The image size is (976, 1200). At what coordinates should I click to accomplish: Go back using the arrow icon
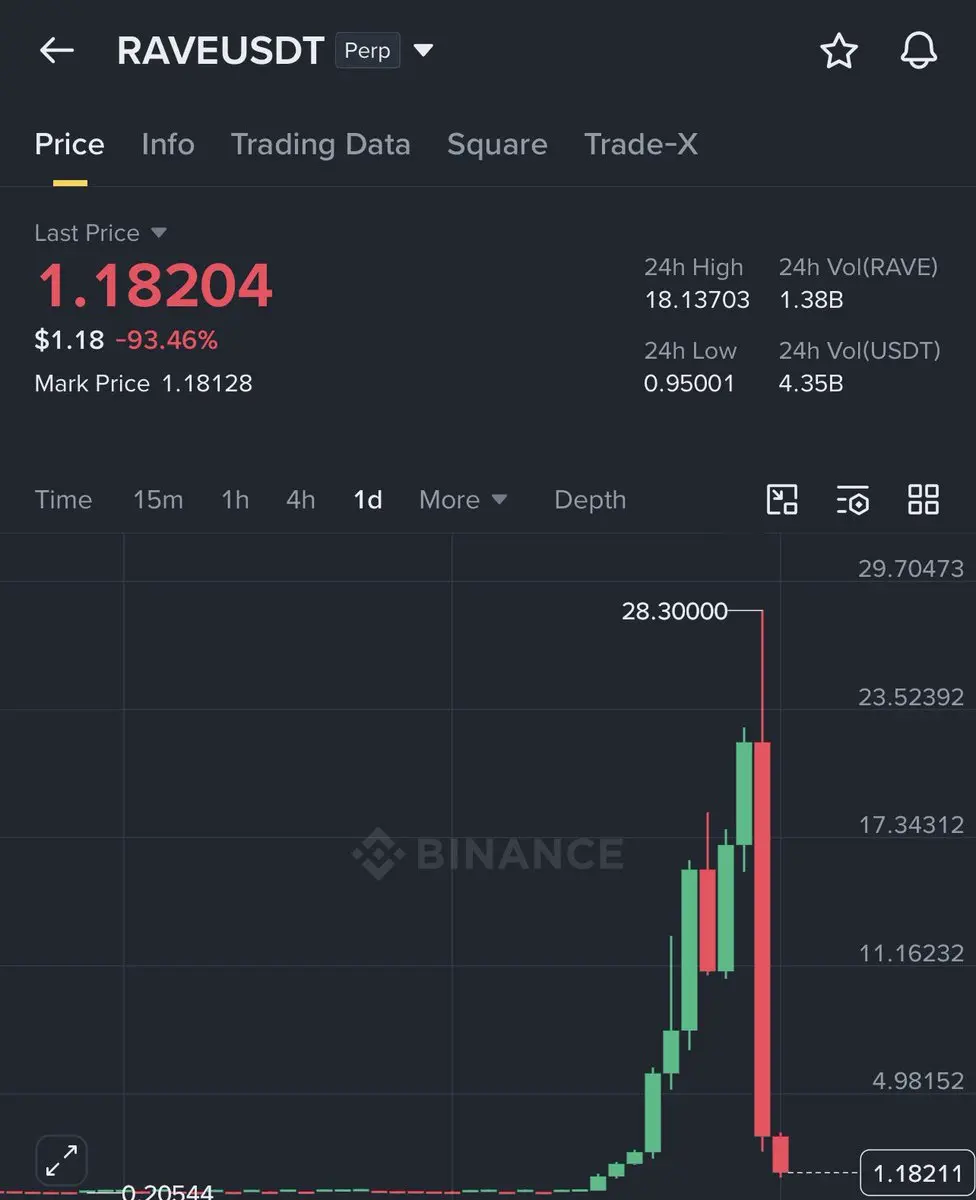tap(57, 50)
